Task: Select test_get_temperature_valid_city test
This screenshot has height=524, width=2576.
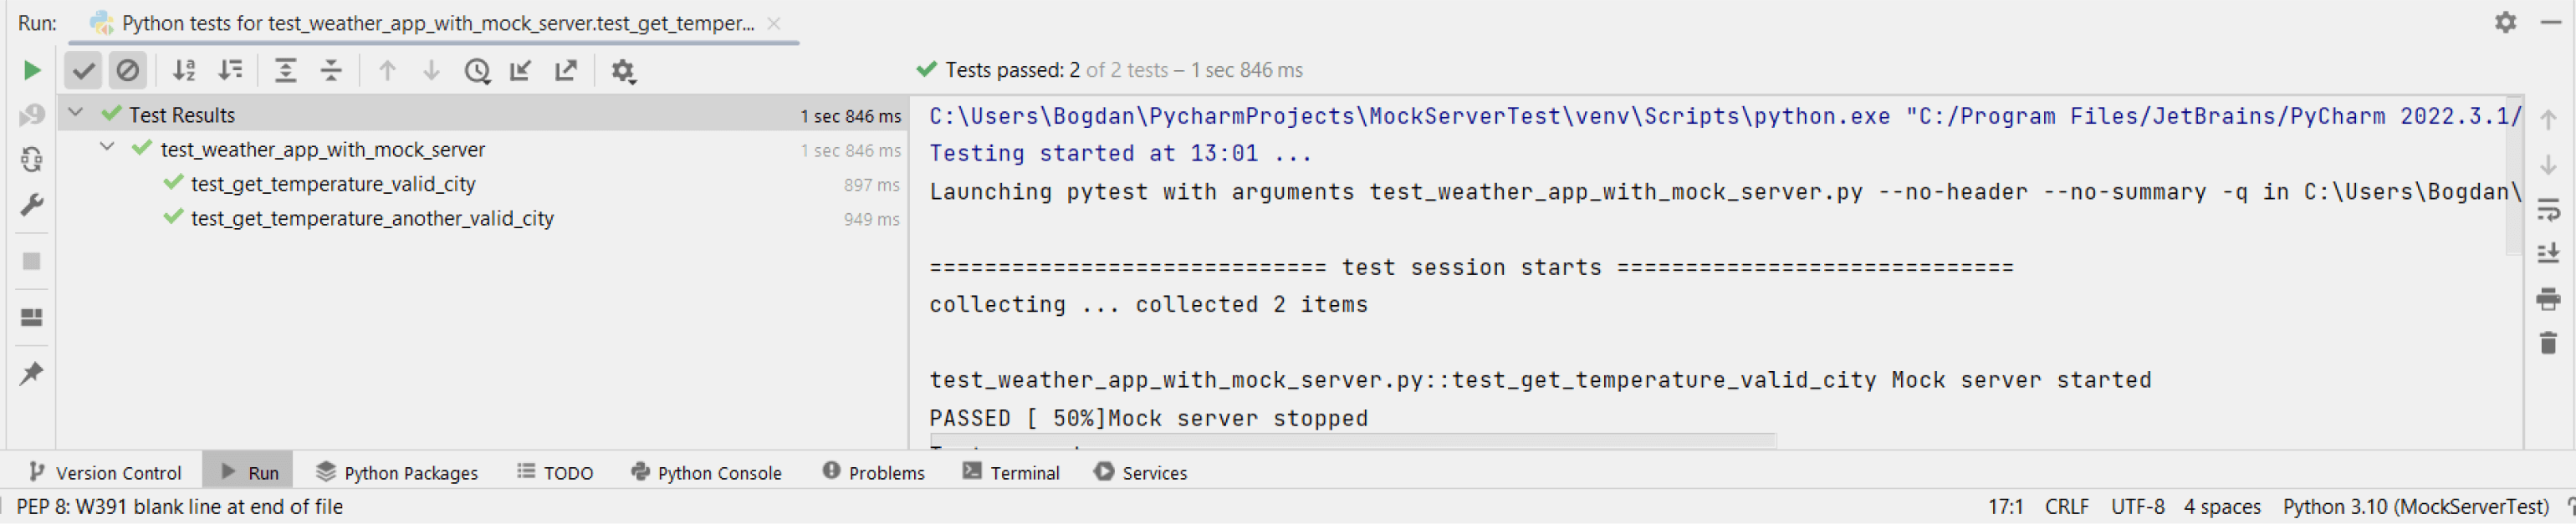Action: click(x=333, y=184)
